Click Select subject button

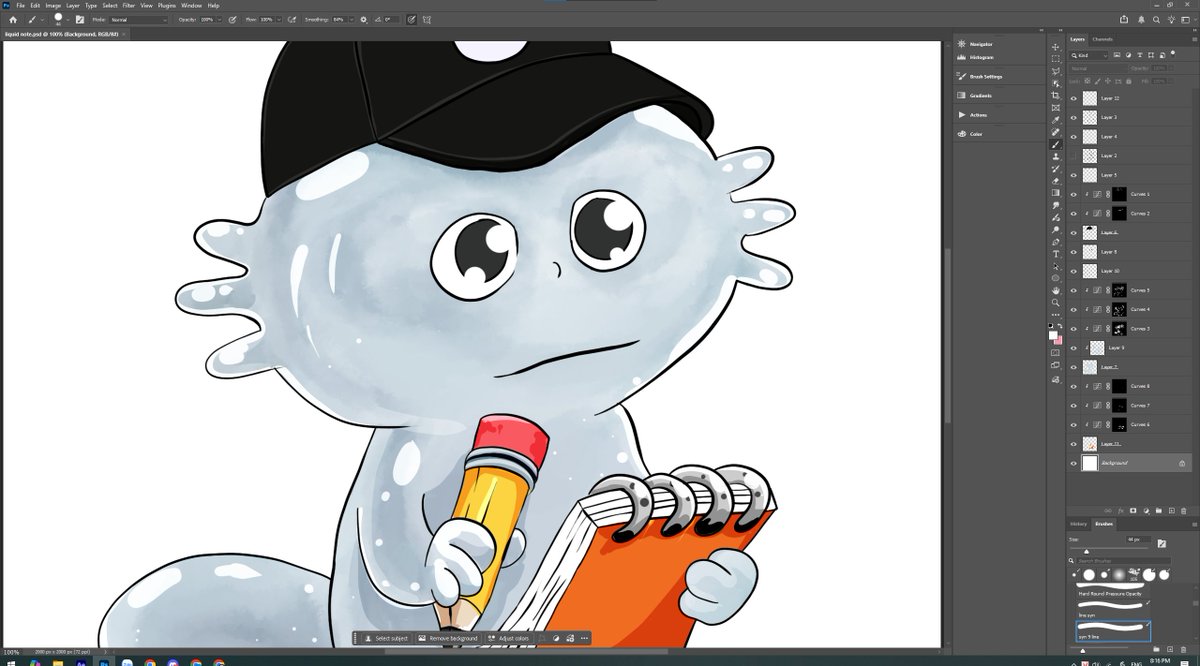coord(385,638)
